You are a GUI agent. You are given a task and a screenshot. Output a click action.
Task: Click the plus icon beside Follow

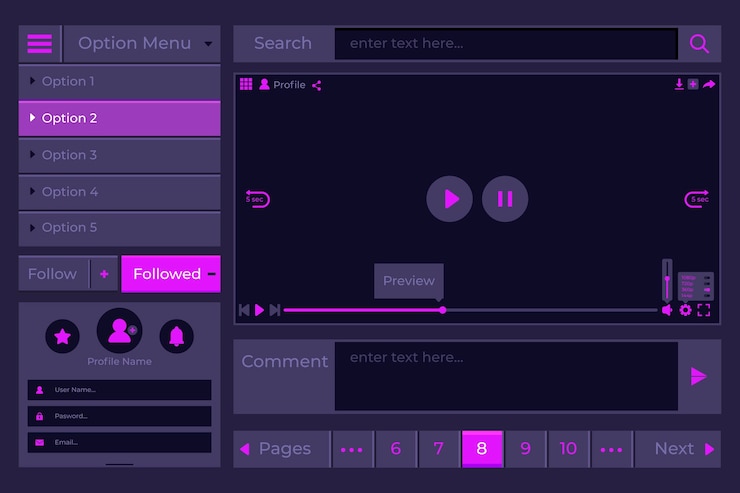click(x=104, y=274)
